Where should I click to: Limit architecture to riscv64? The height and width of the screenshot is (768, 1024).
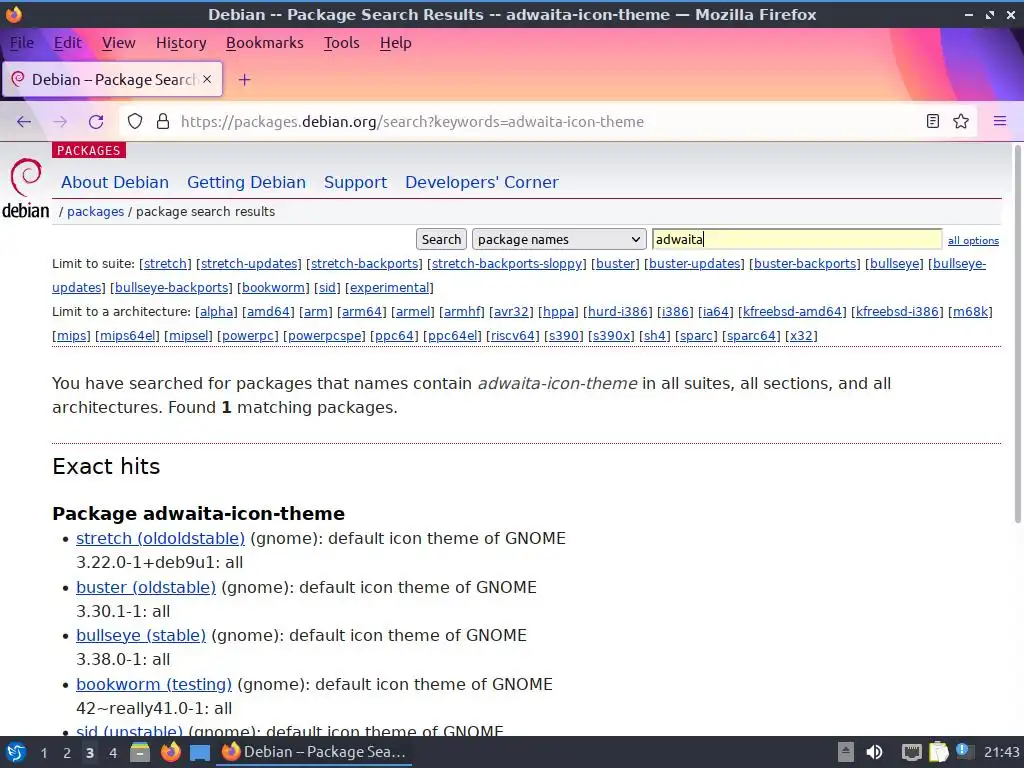pos(513,336)
